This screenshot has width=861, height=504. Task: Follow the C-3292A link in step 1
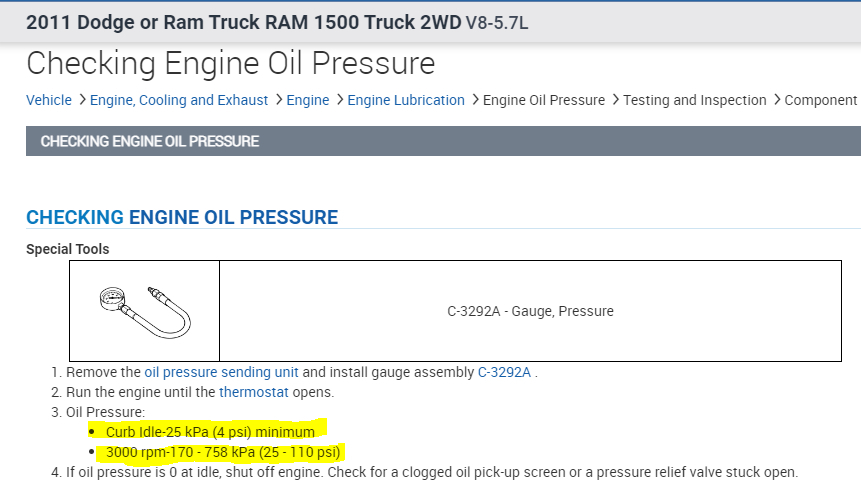504,372
